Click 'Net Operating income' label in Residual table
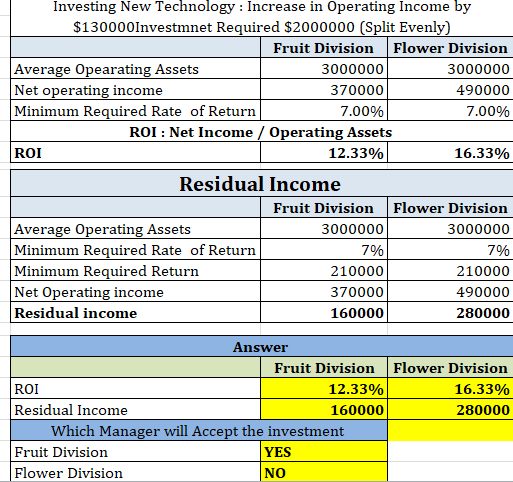This screenshot has width=513, height=482. pyautogui.click(x=135, y=292)
